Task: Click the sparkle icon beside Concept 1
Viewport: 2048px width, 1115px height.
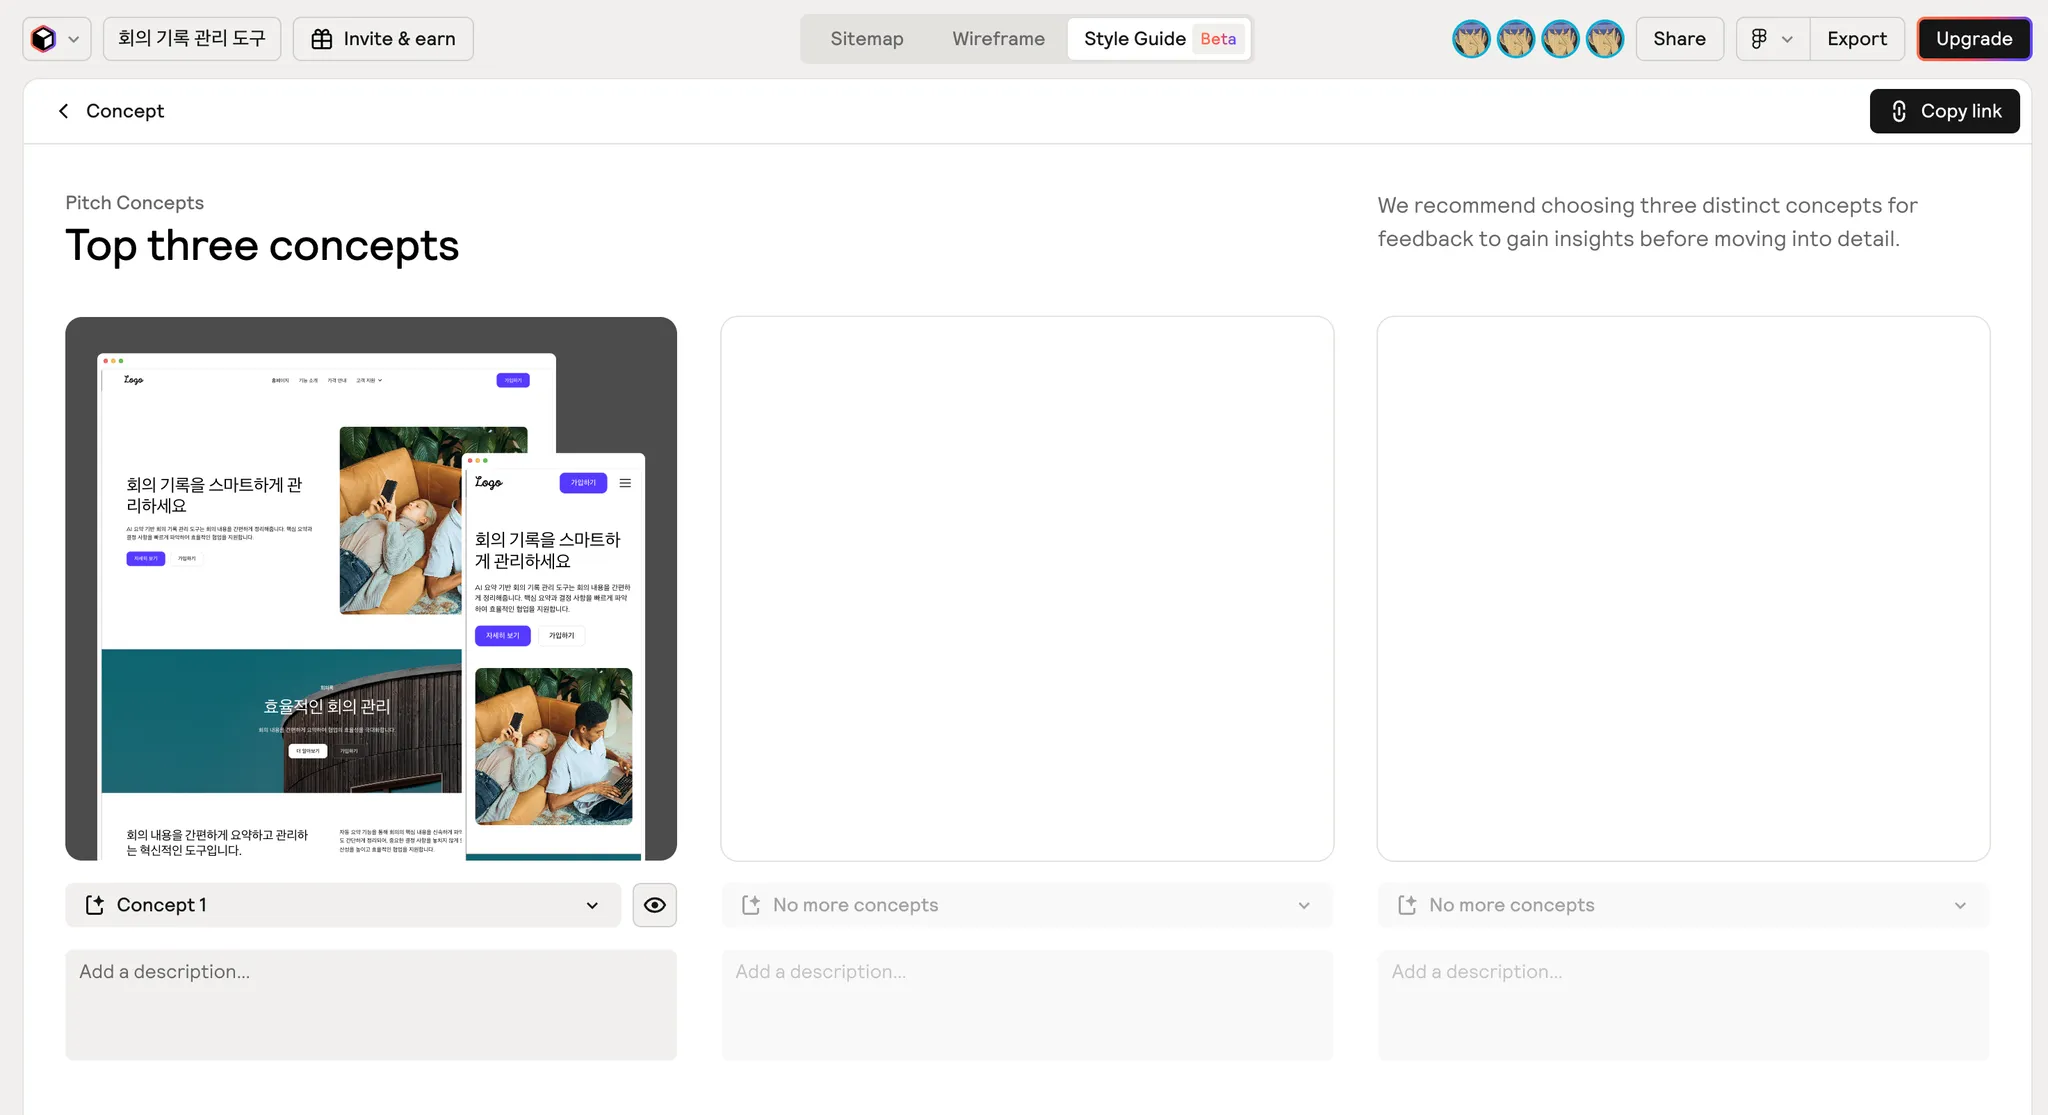Action: click(95, 905)
